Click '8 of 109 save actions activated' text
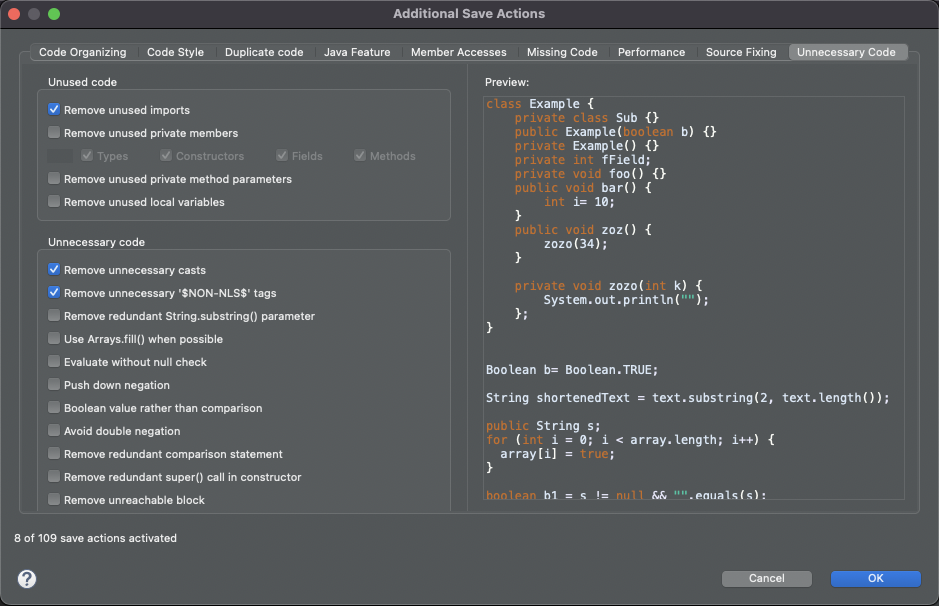939x606 pixels. point(95,538)
